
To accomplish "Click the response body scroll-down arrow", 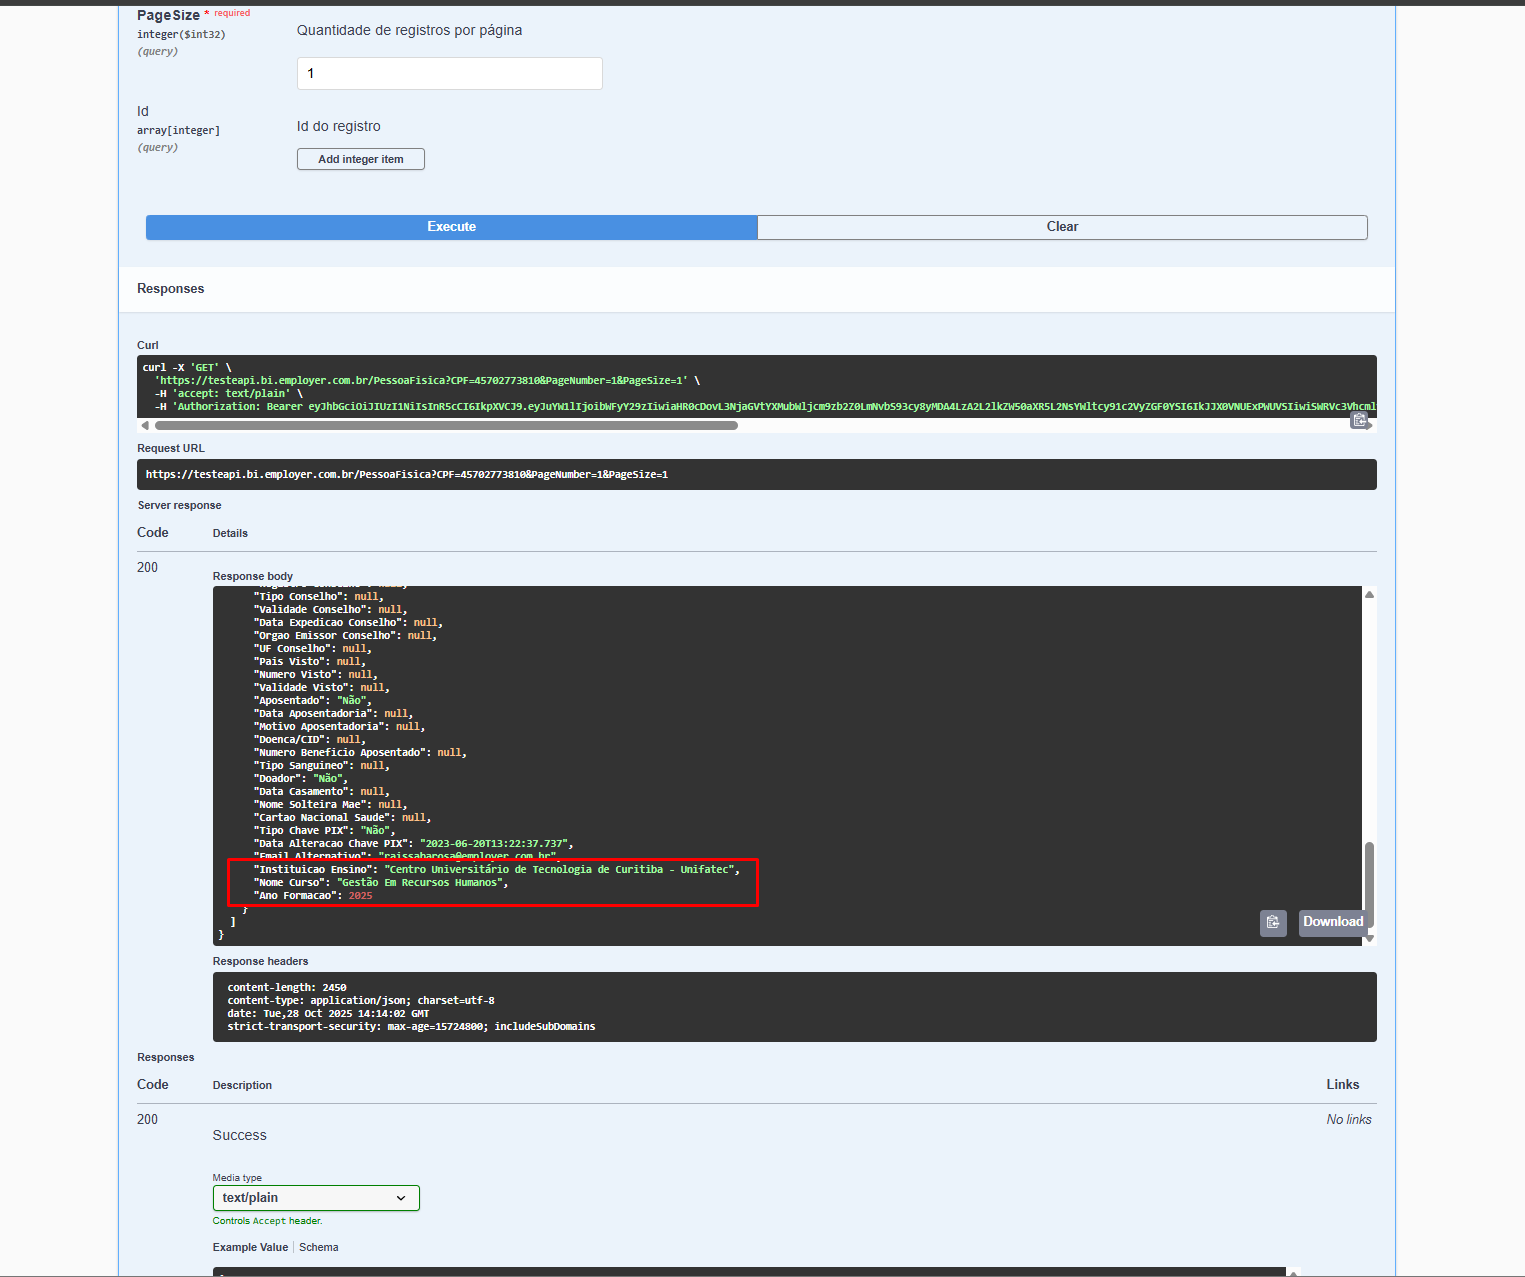I will pos(1370,938).
